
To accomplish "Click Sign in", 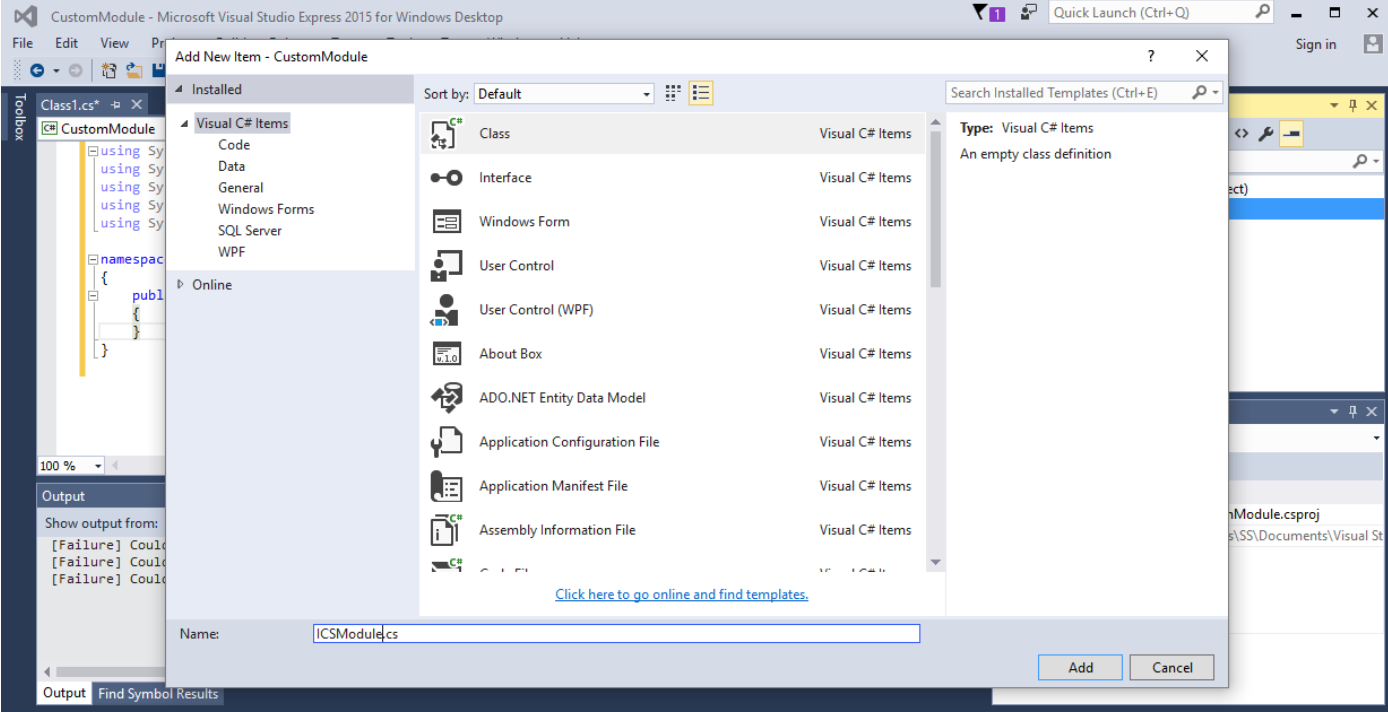I will 1315,44.
